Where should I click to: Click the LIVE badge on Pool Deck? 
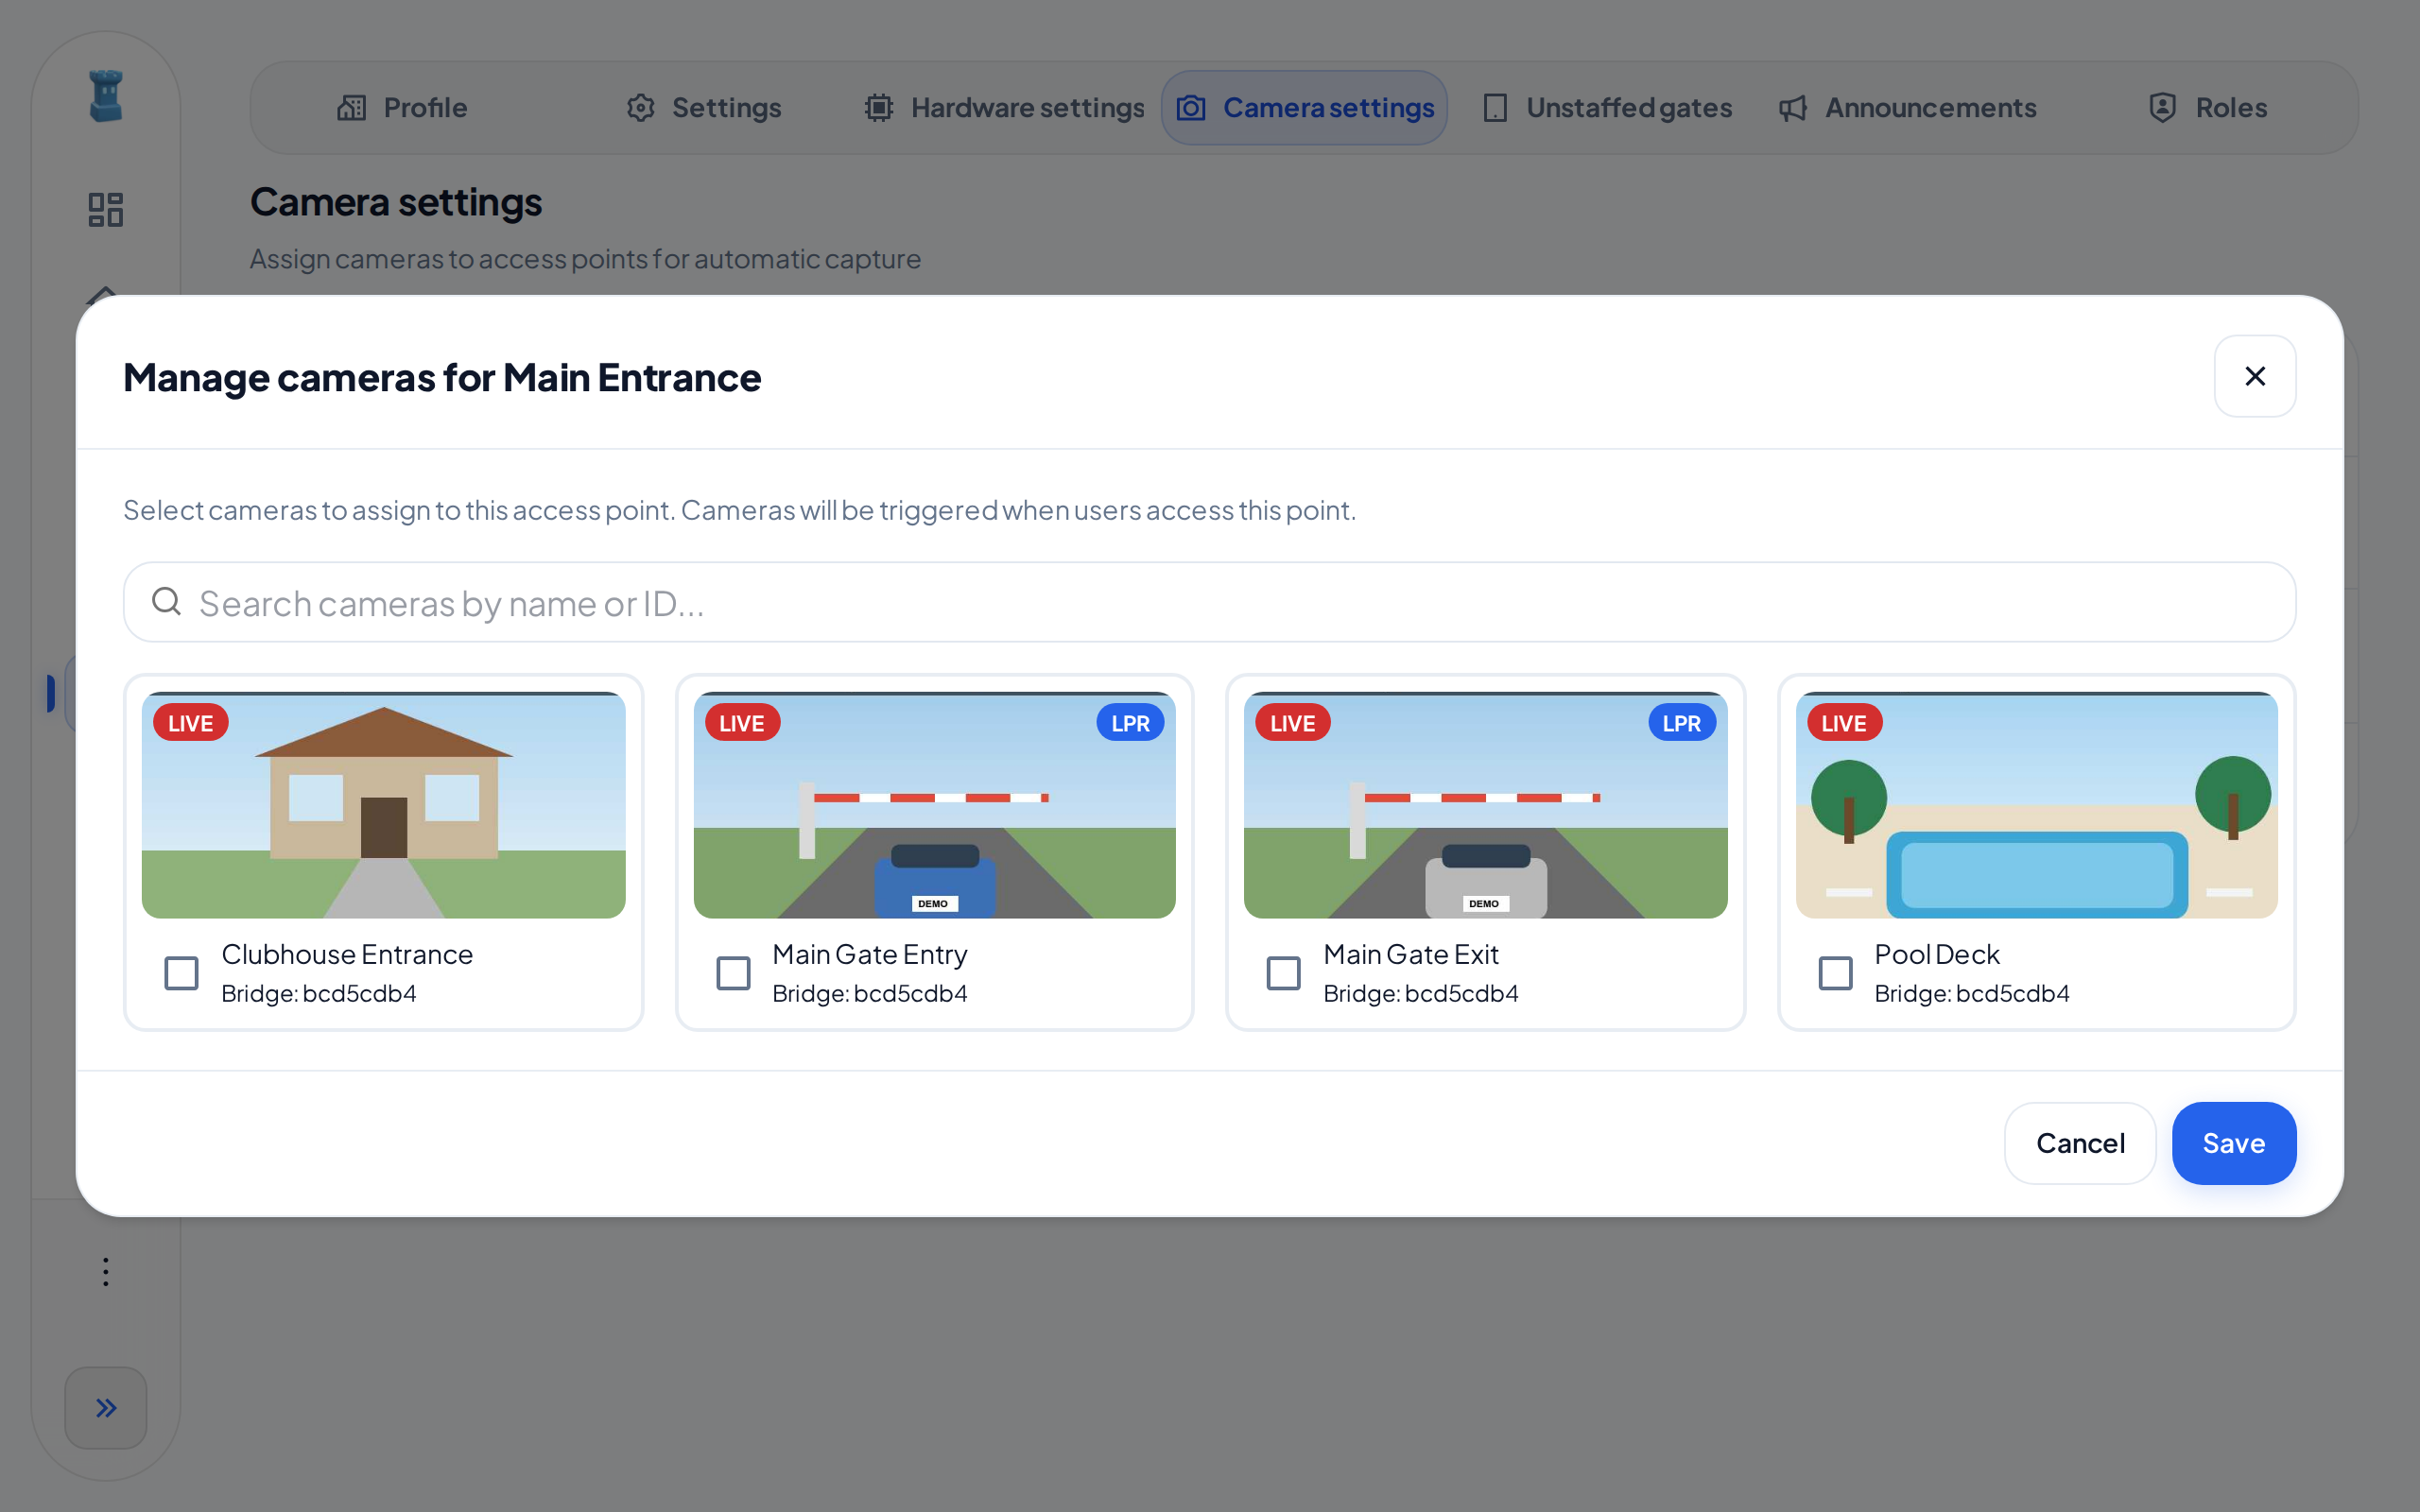click(x=1844, y=723)
